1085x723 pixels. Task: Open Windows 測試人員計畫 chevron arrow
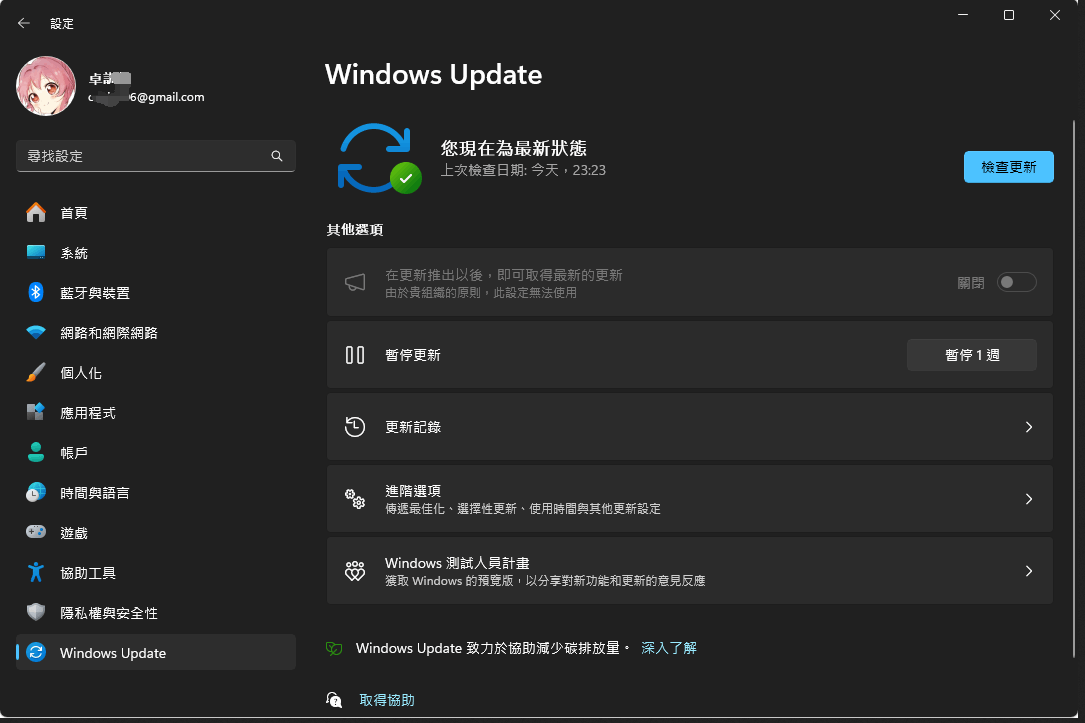[1029, 571]
